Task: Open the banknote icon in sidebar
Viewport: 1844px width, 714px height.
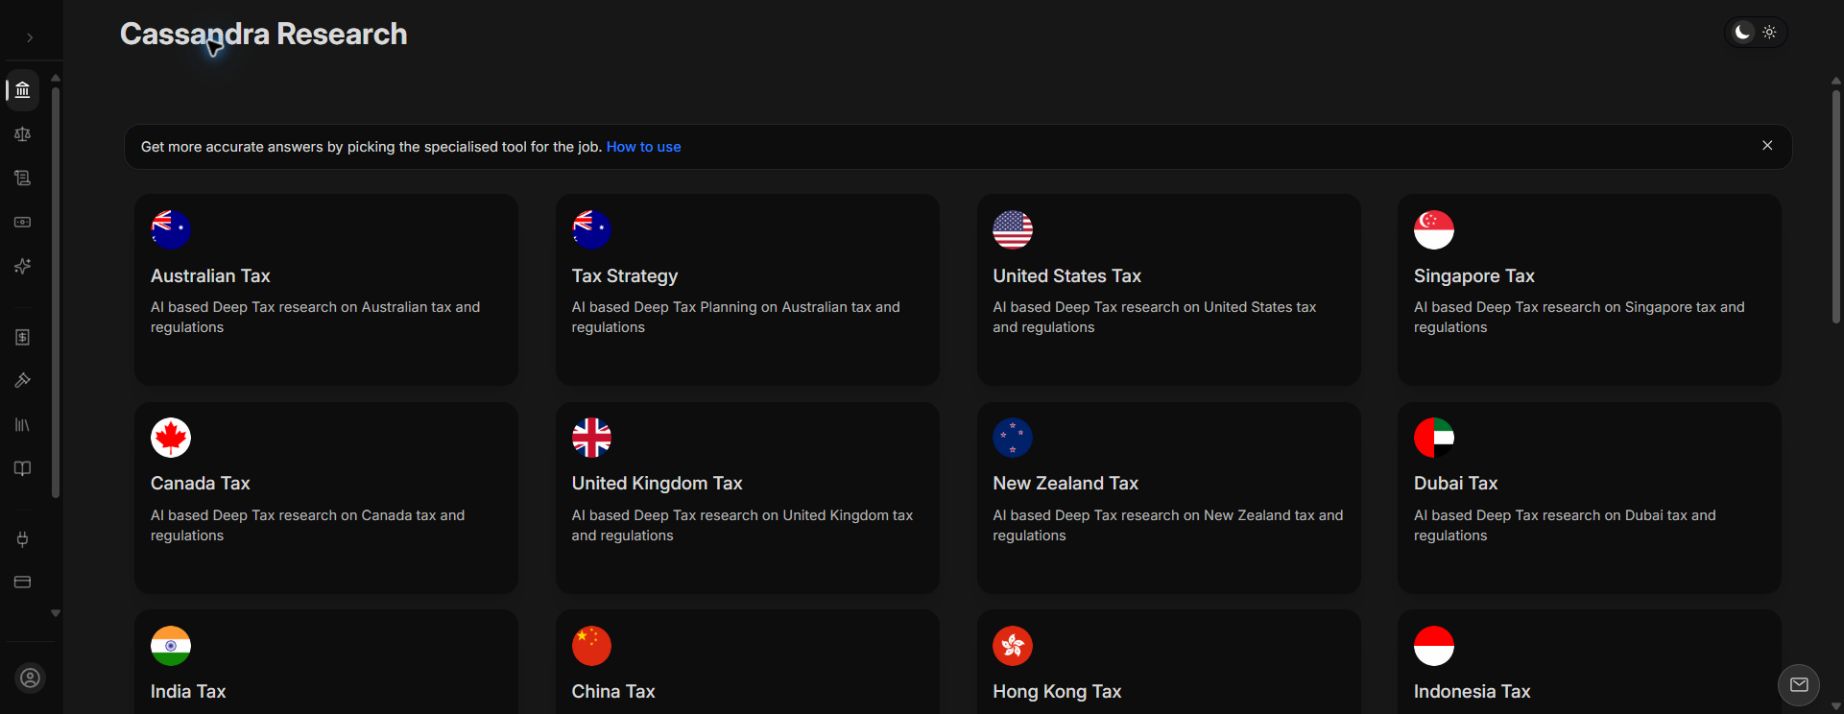Action: [22, 222]
